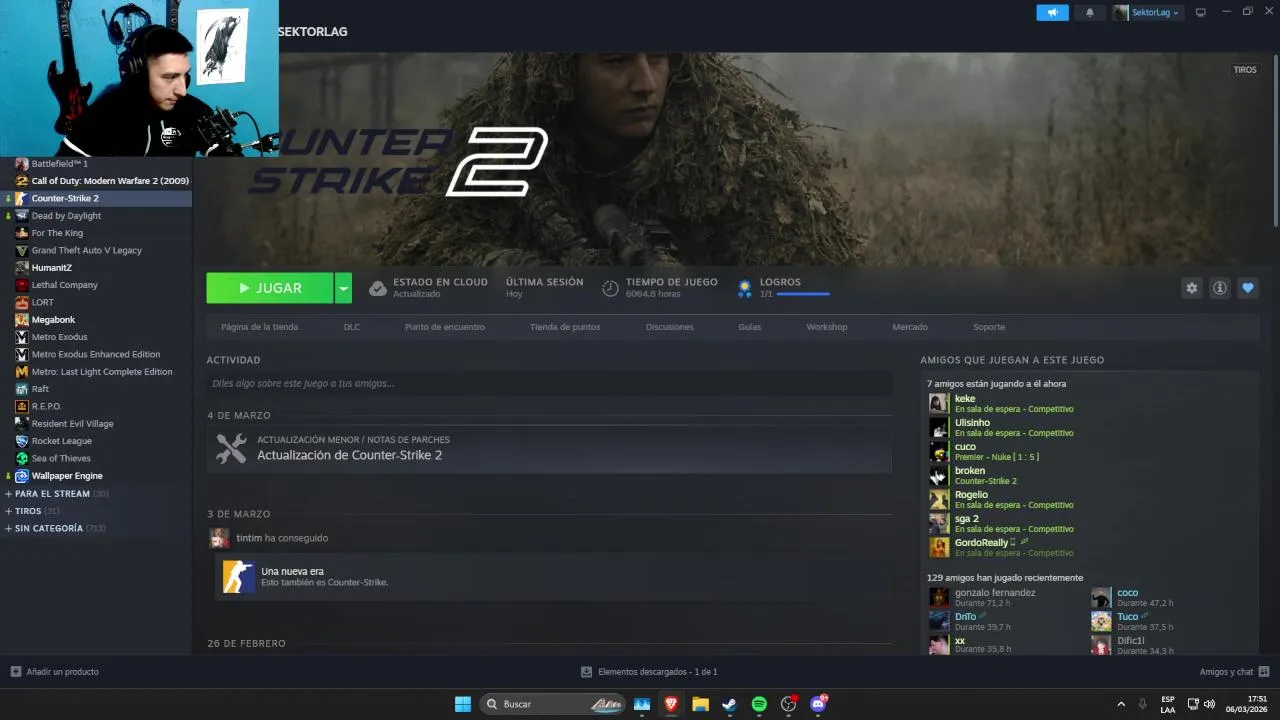Screen dimensions: 1280x720
Task: Open game settings gear icon
Action: (1192, 288)
